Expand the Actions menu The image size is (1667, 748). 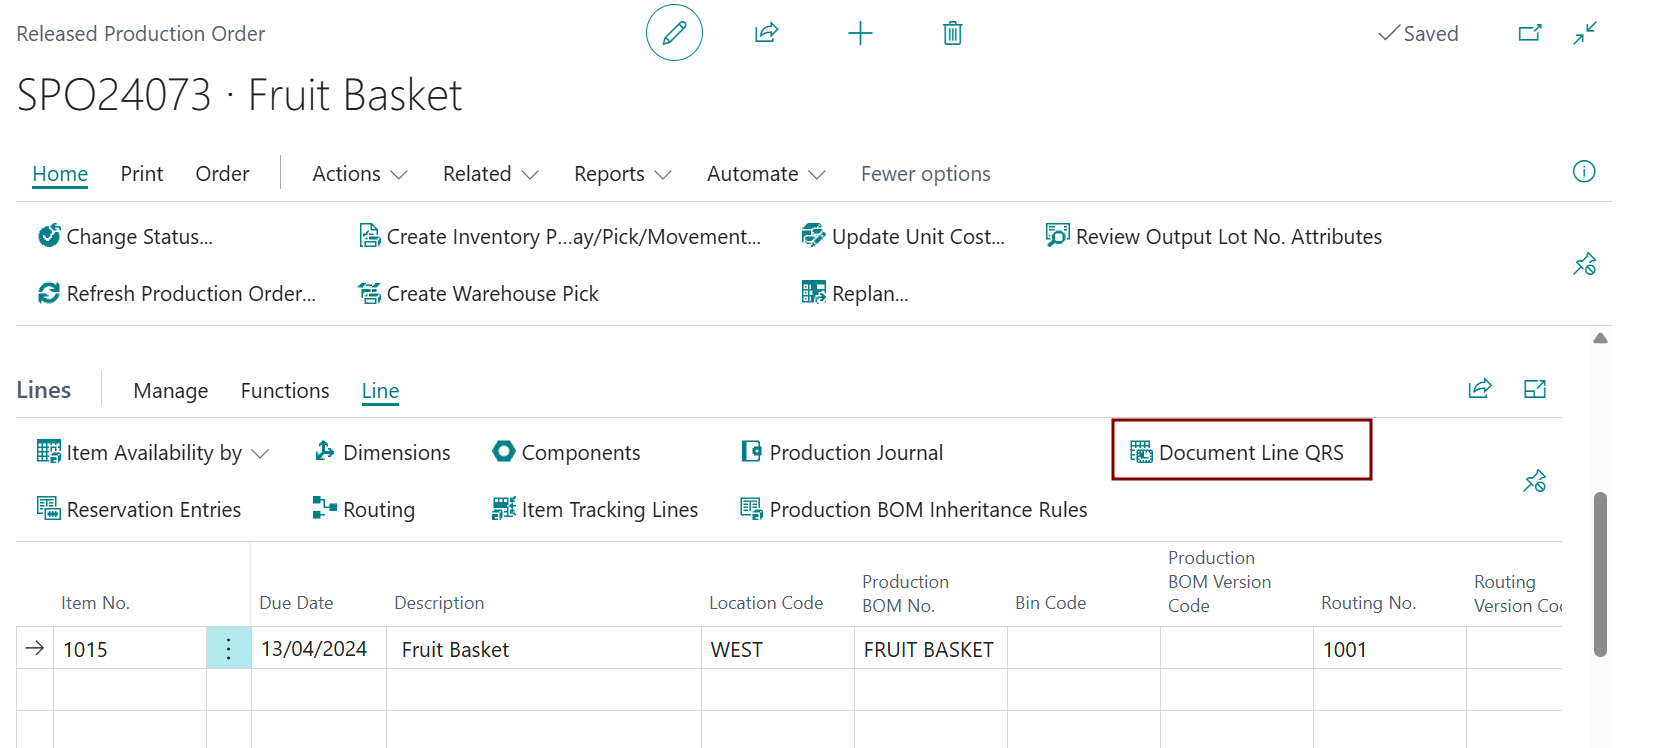[x=360, y=174]
